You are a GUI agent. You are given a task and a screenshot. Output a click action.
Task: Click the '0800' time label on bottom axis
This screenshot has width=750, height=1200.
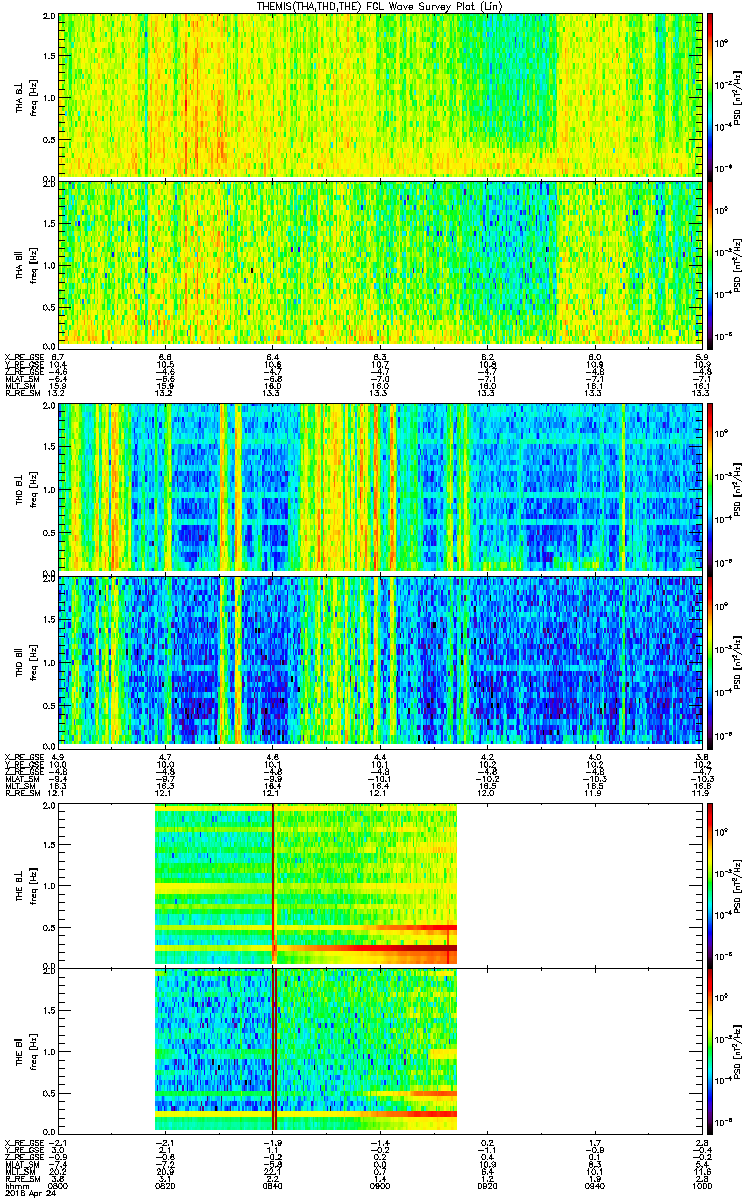(x=57, y=1185)
